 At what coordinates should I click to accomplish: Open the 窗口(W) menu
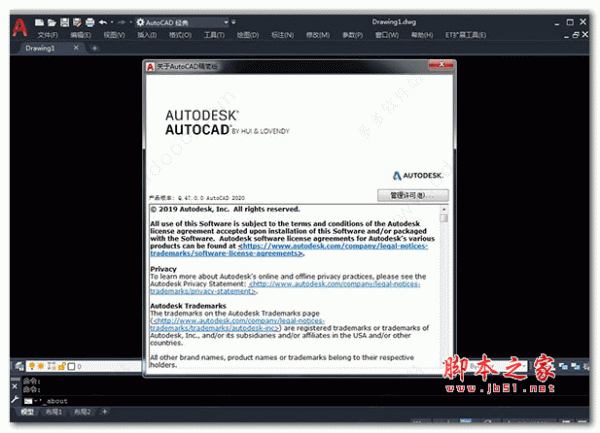pyautogui.click(x=386, y=35)
